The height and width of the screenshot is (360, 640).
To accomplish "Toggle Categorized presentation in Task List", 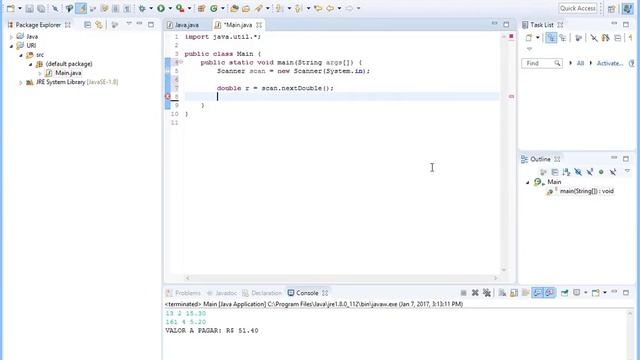I will (x=551, y=38).
